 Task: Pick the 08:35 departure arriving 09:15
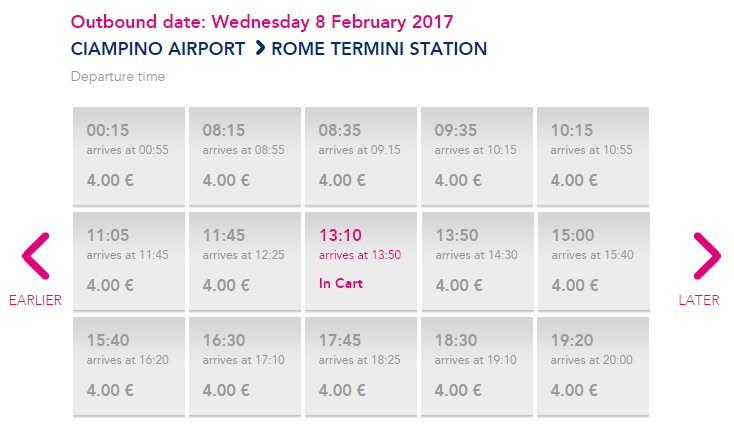361,156
